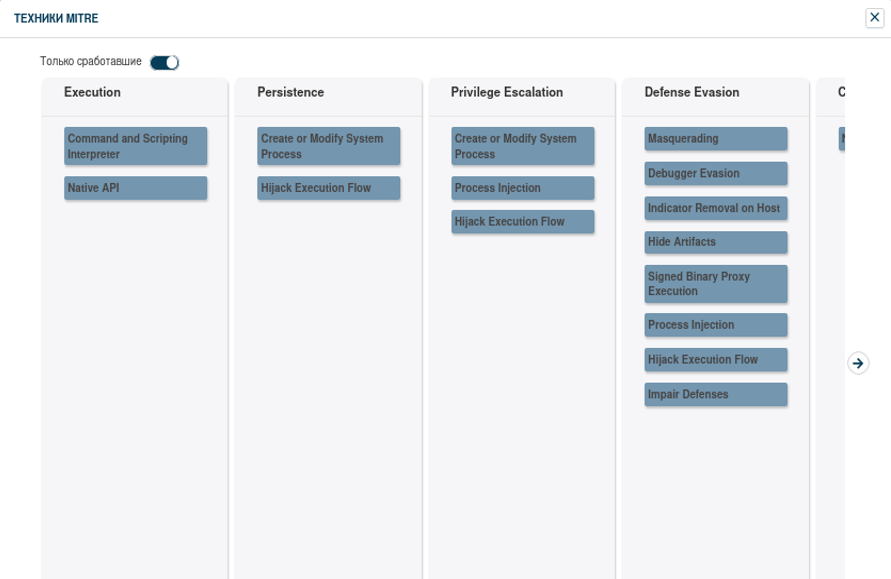Click the partially visible technique in last column
891x579 pixels.
click(842, 139)
